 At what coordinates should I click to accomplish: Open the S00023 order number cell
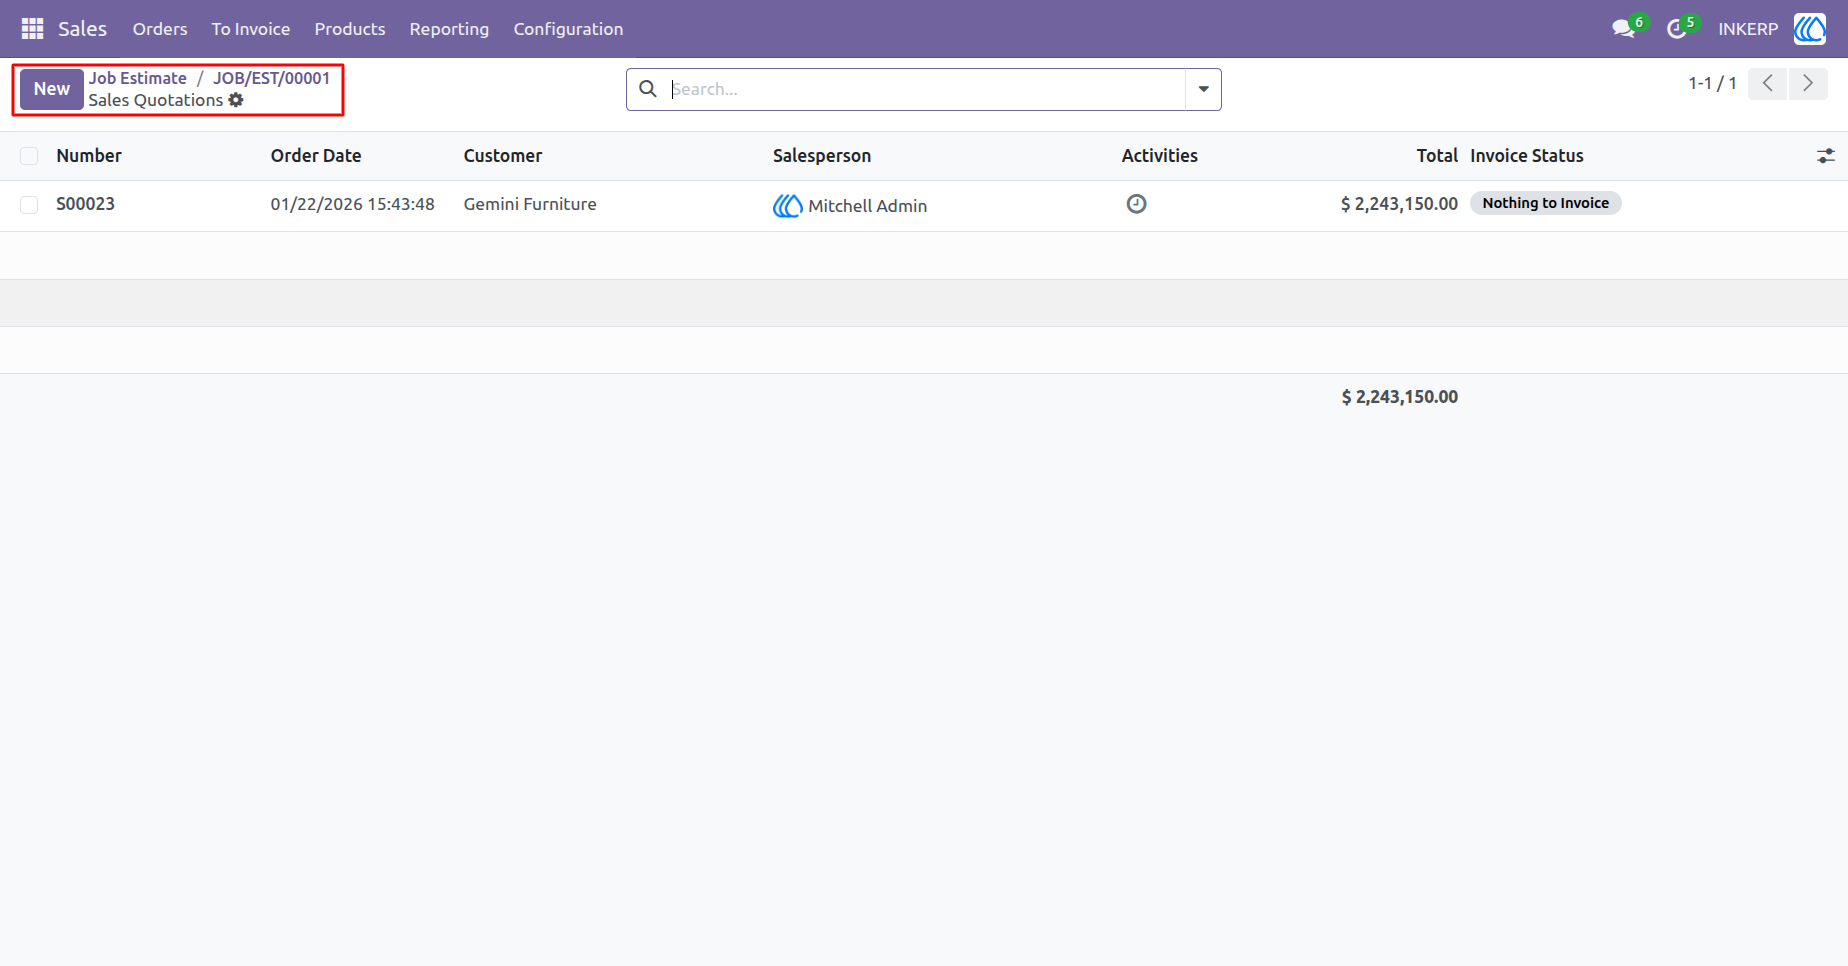click(85, 204)
